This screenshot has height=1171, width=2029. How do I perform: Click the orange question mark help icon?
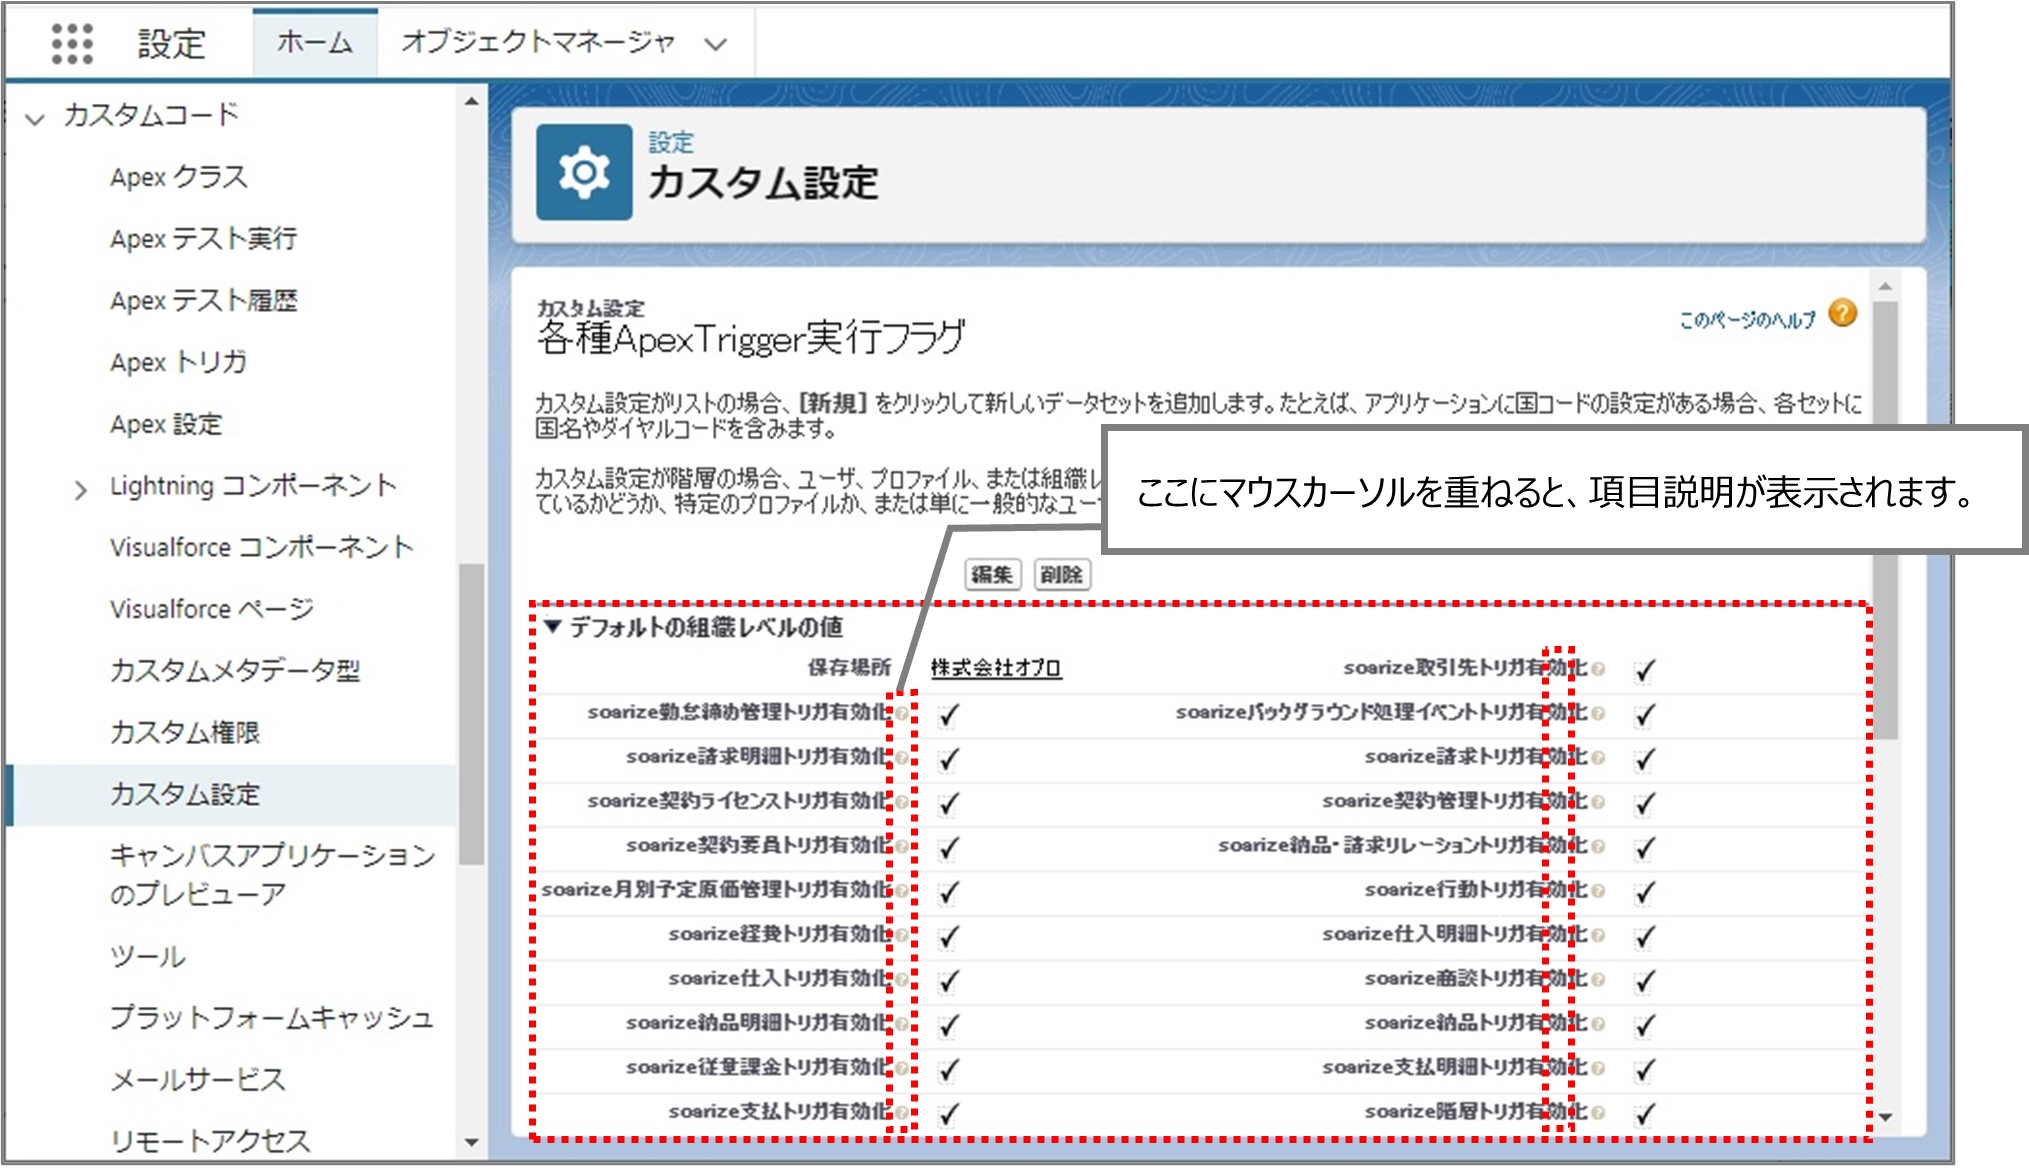pyautogui.click(x=1842, y=313)
